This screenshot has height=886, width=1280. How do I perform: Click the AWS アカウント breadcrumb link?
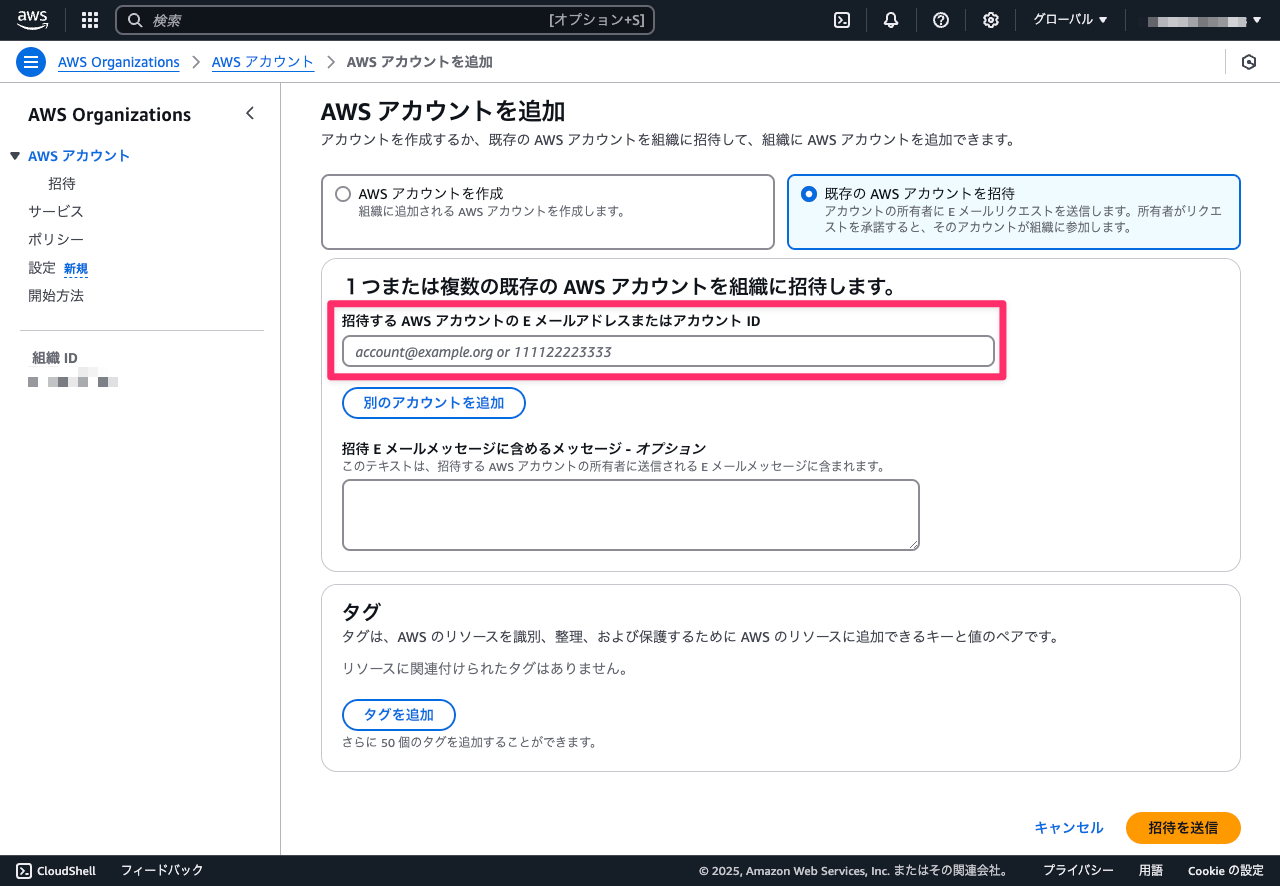263,62
